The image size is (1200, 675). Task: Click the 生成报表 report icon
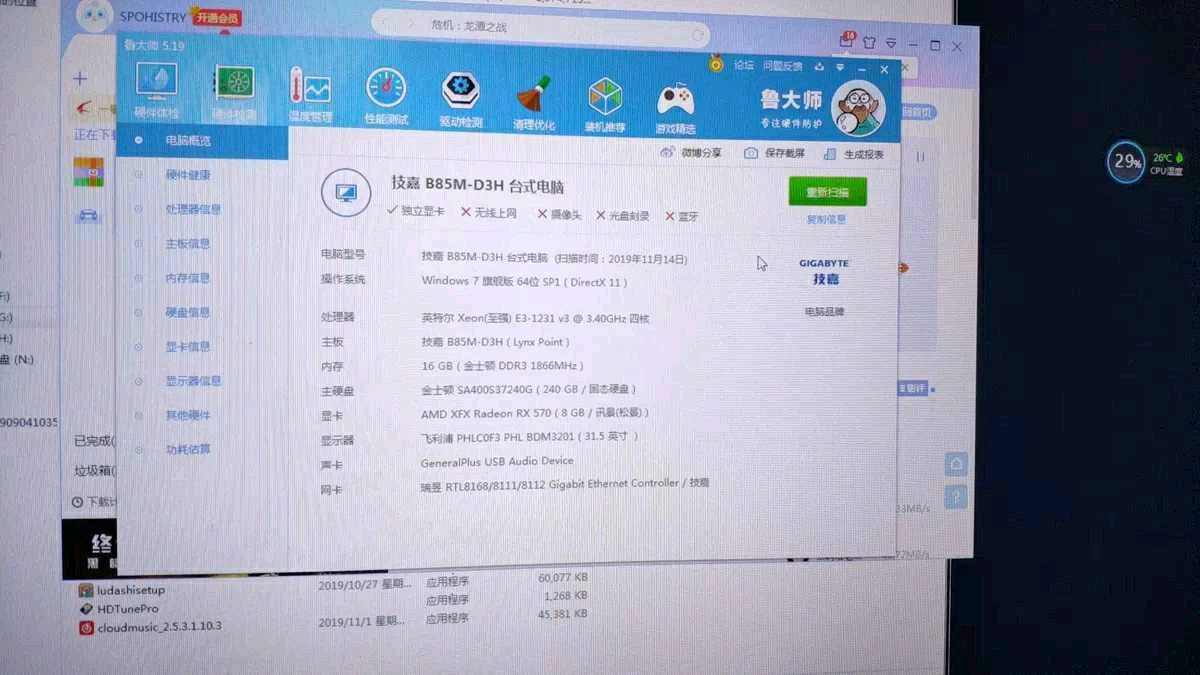(829, 154)
